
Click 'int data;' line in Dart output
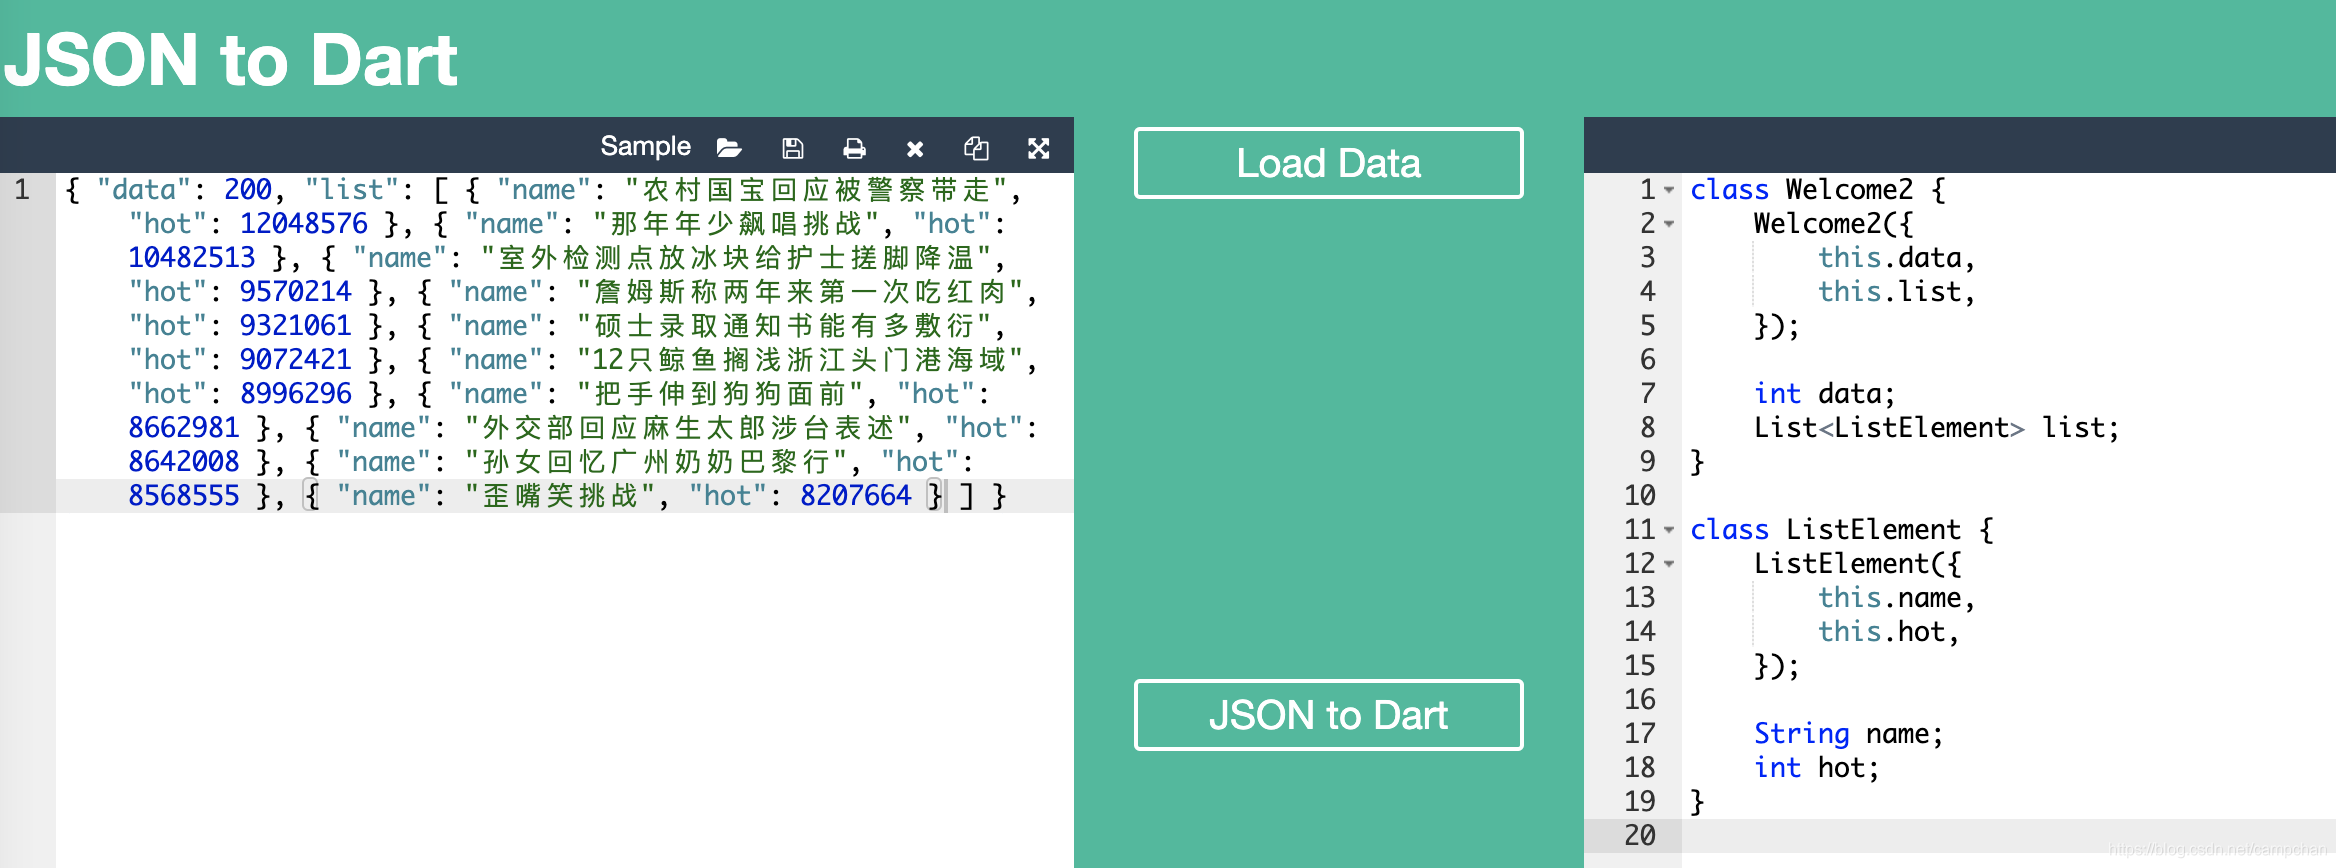coord(1824,394)
